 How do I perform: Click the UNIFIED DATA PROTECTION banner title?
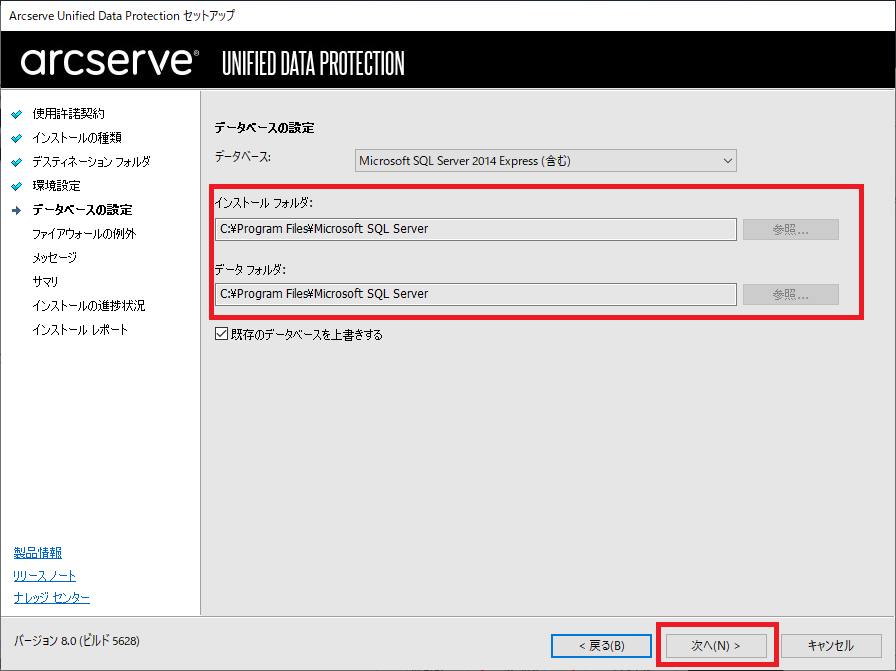tap(313, 63)
